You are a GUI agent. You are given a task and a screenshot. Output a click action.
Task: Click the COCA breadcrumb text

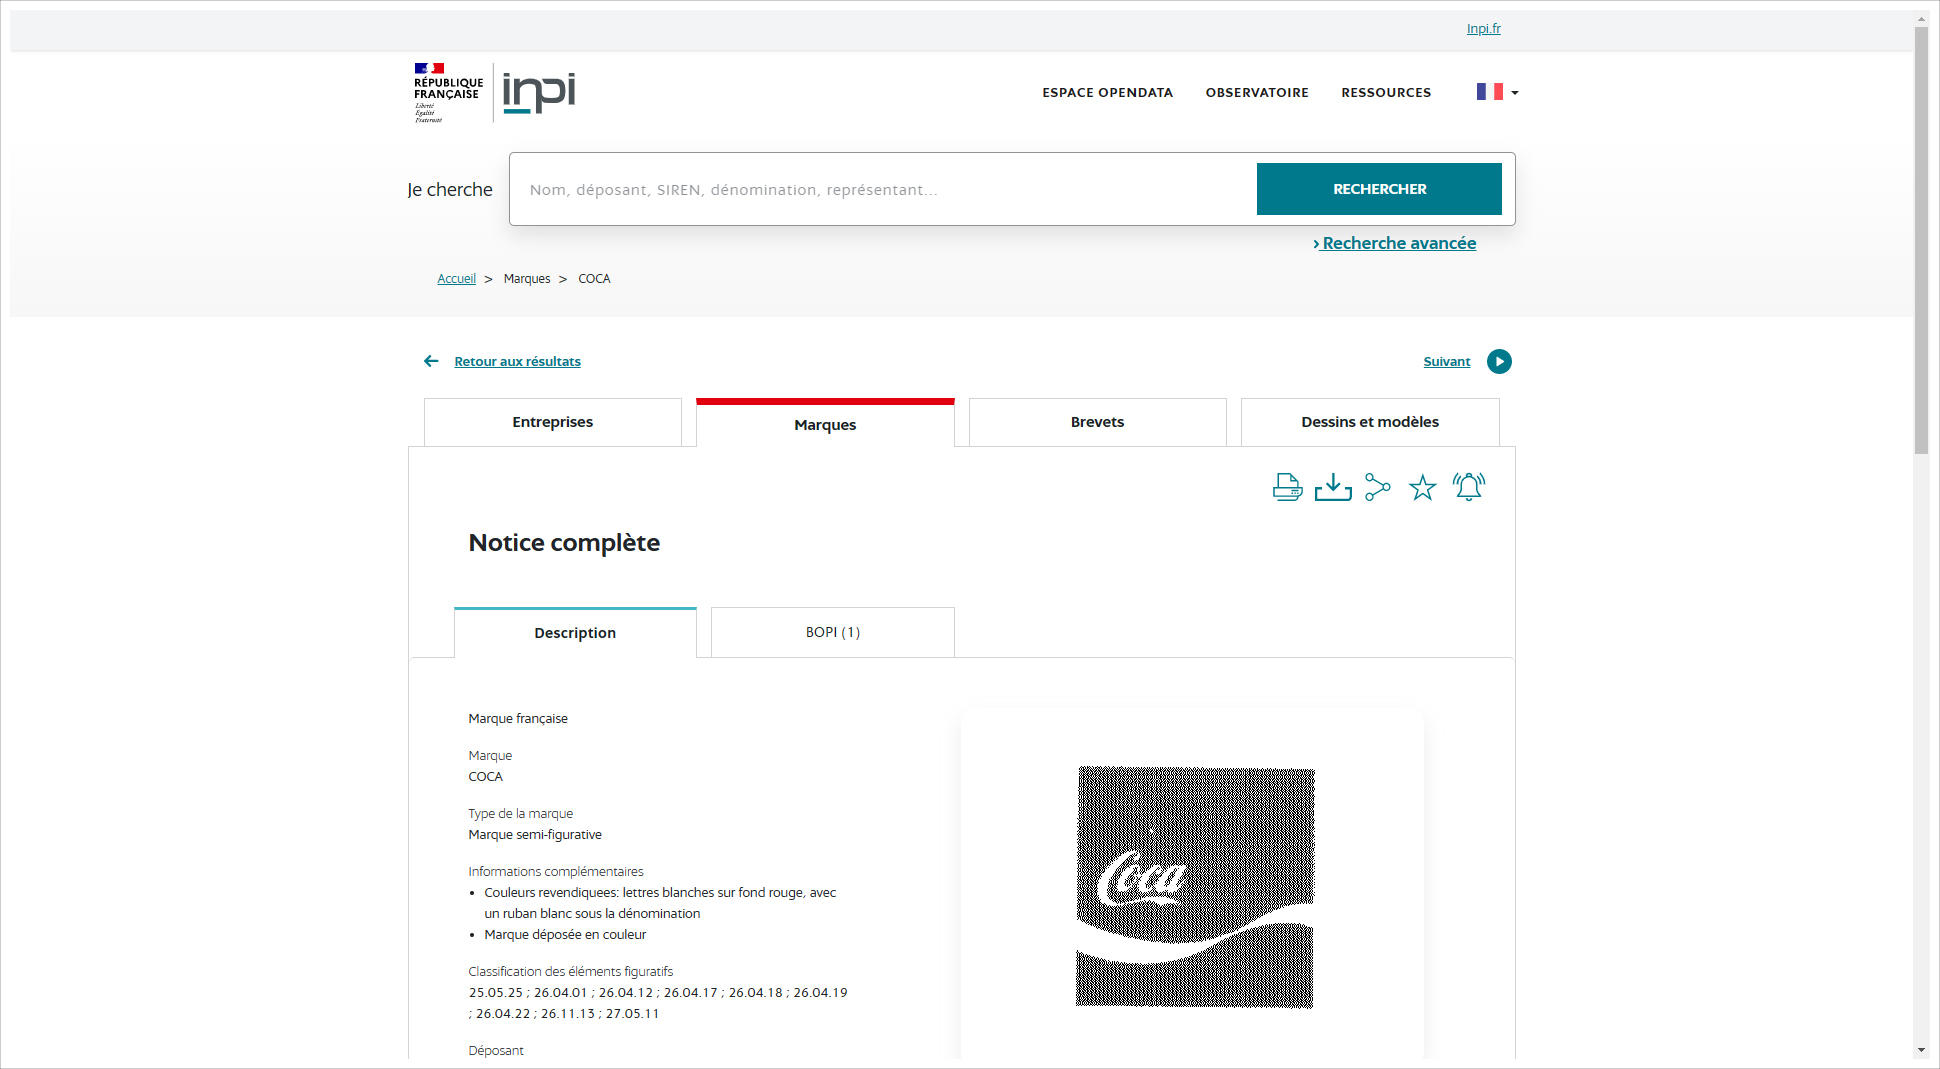pos(594,279)
